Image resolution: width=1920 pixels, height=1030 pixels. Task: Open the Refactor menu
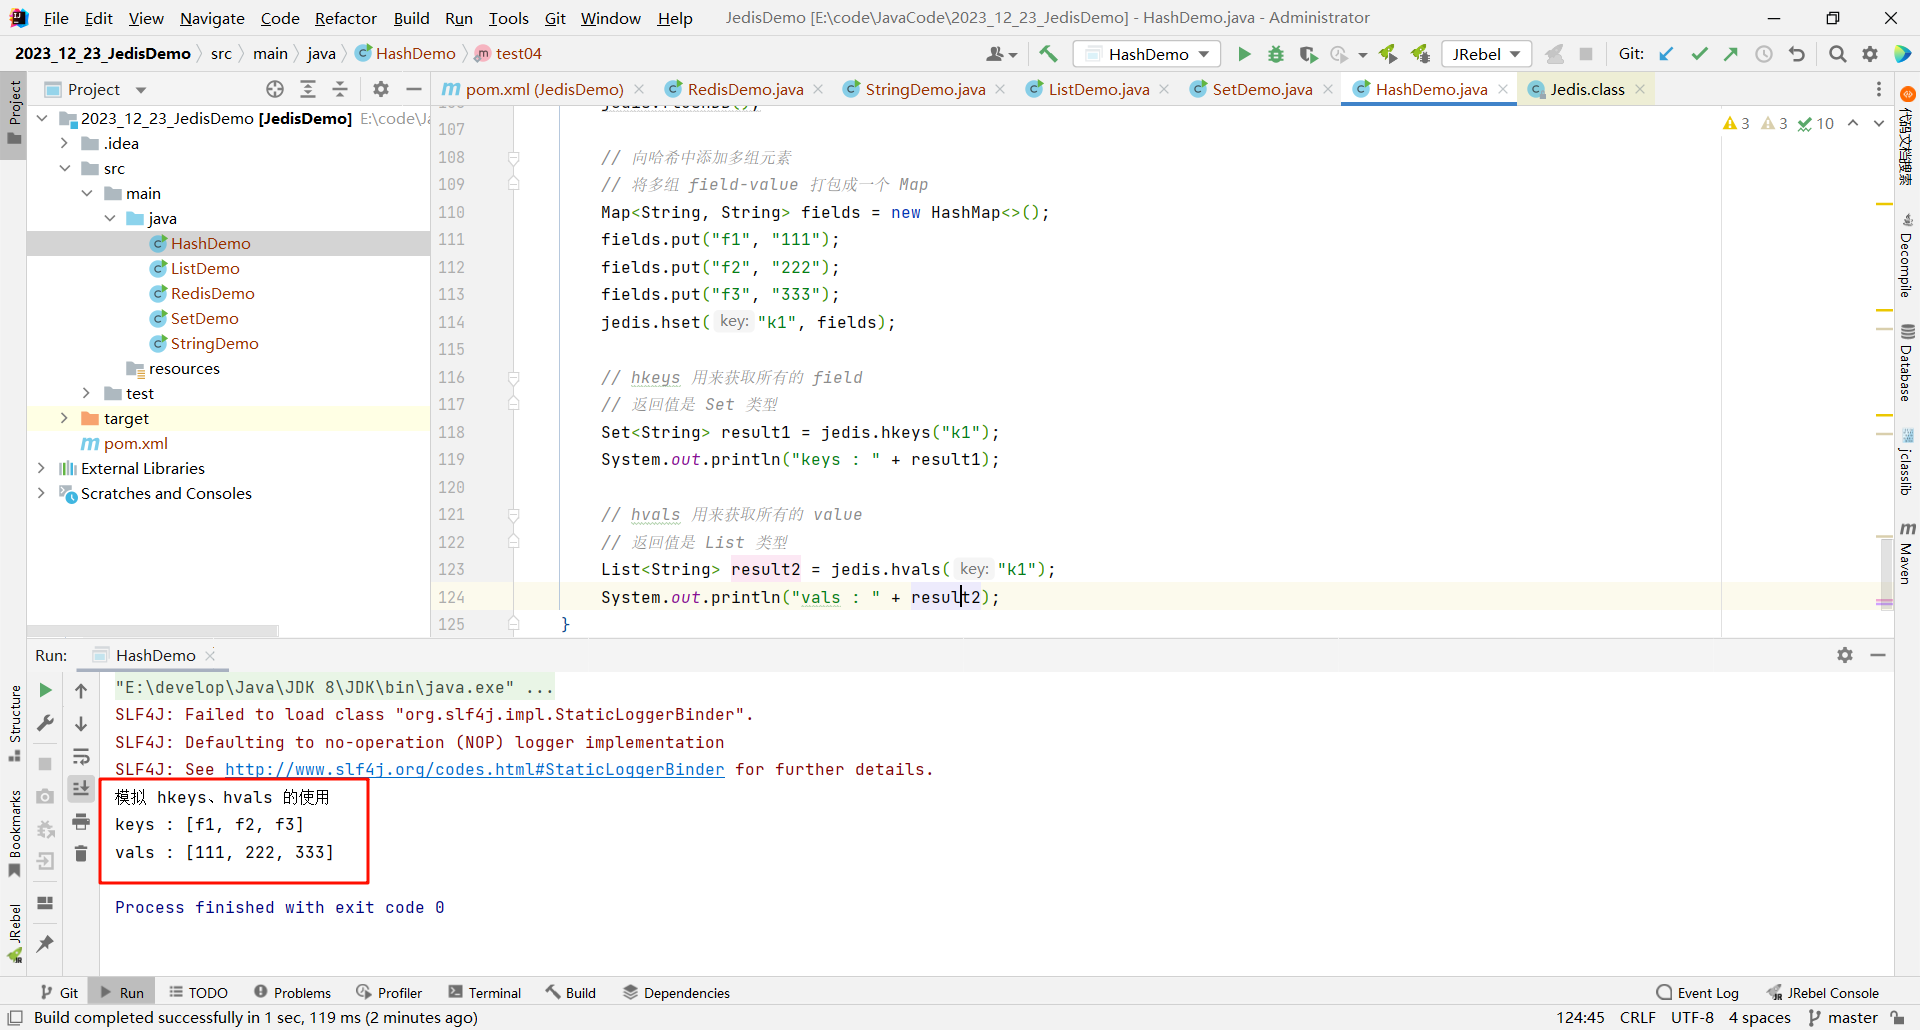point(345,18)
